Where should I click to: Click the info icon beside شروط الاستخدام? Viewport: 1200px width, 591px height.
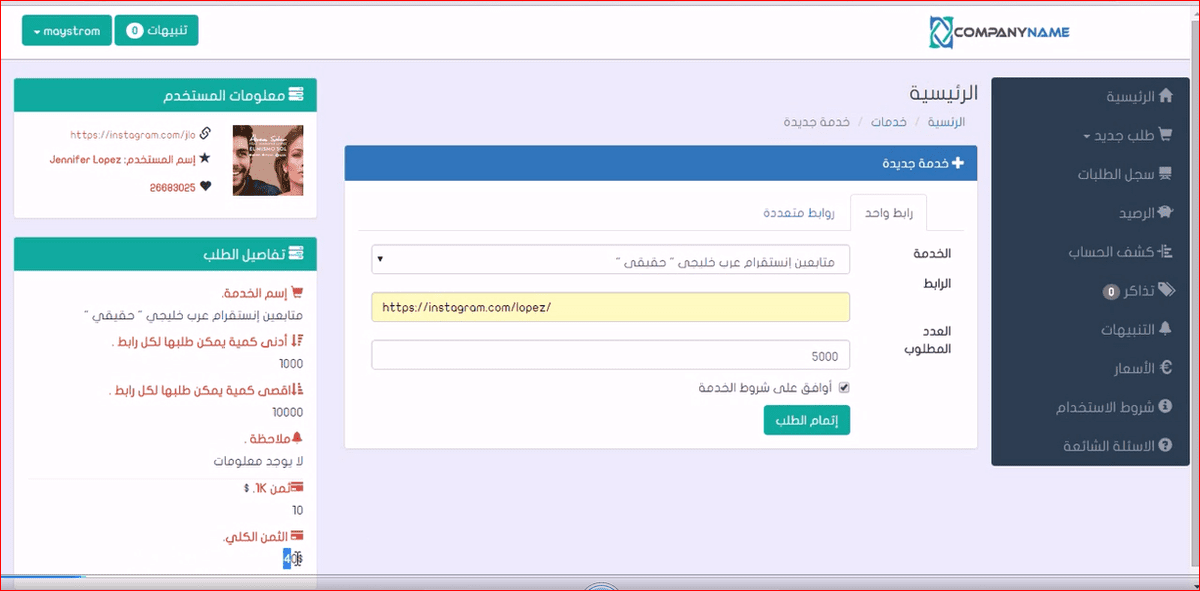tap(1165, 407)
